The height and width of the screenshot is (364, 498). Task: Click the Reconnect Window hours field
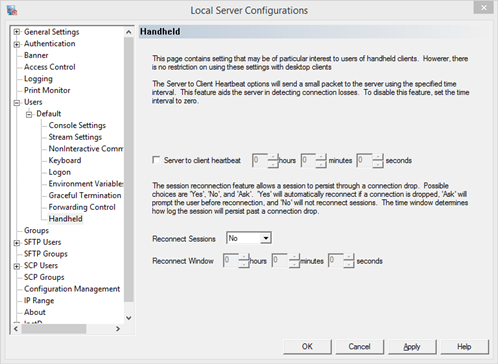(x=231, y=261)
